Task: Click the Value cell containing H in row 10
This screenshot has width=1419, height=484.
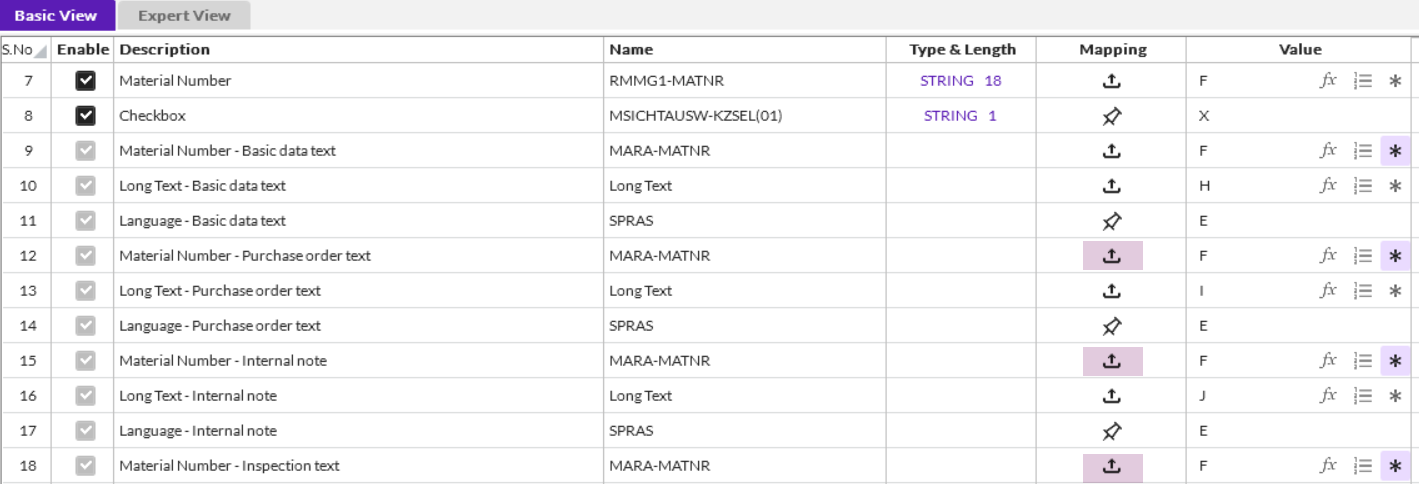Action: click(x=1204, y=186)
